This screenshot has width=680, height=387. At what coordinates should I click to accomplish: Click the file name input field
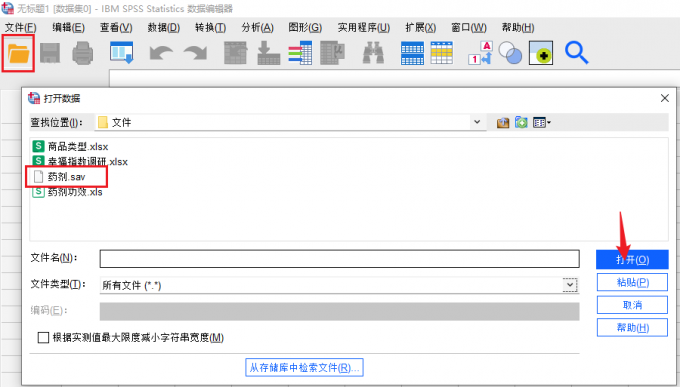coord(340,259)
